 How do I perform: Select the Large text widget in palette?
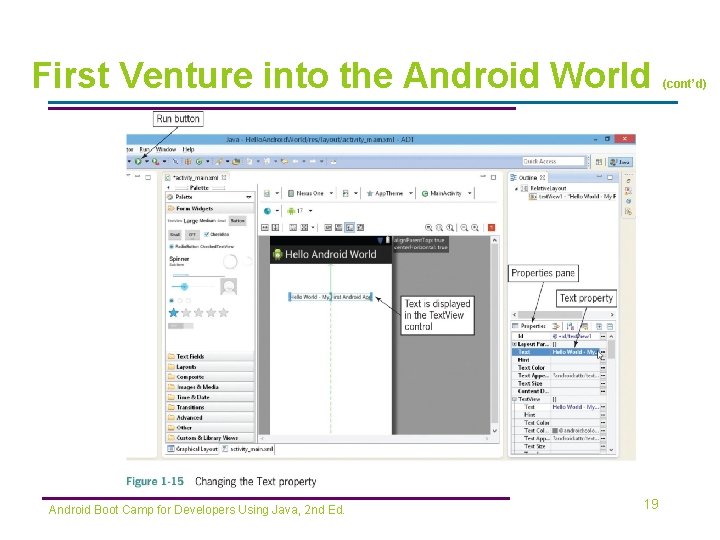tap(191, 221)
